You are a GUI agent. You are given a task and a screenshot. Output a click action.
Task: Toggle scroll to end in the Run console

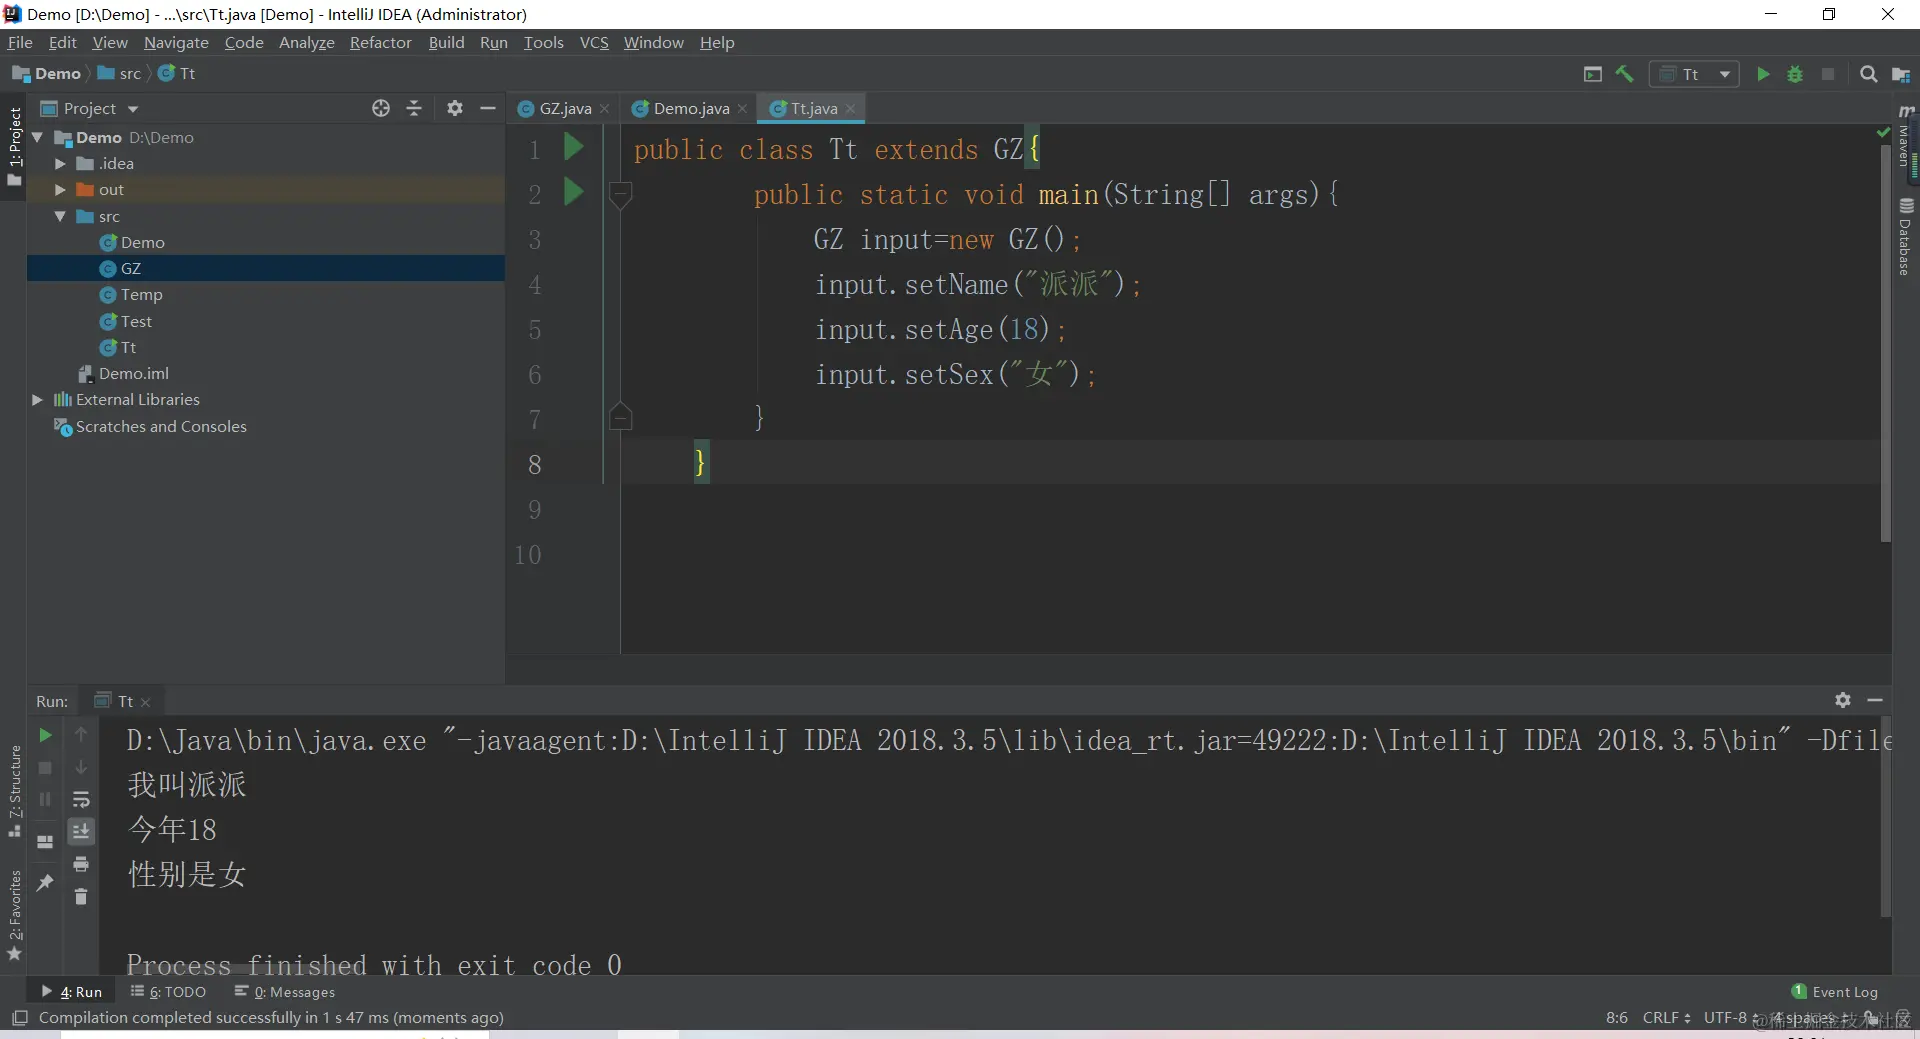click(81, 831)
